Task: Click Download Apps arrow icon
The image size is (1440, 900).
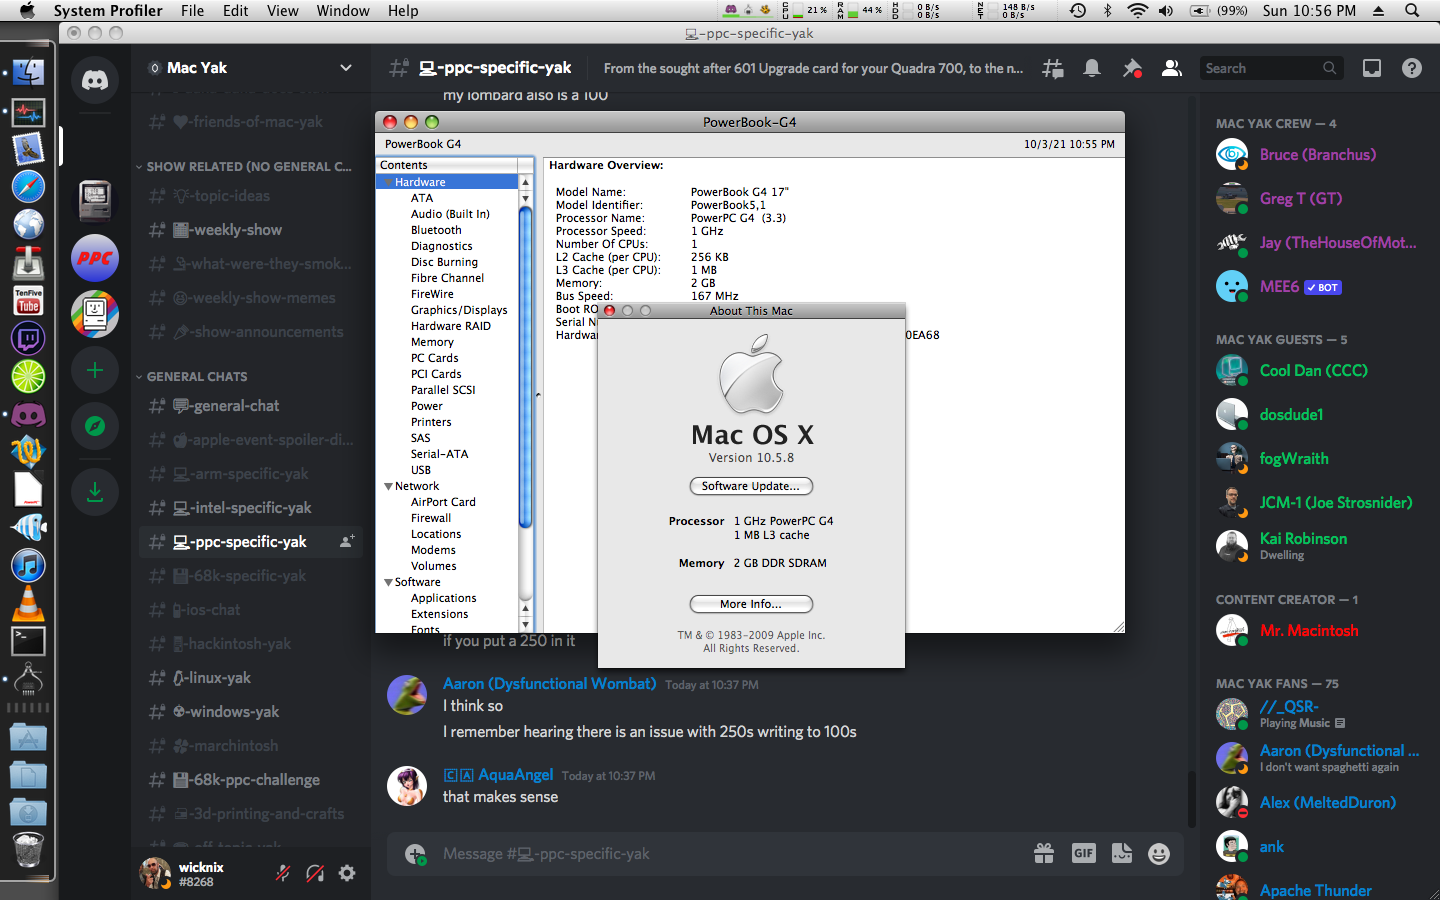Action: (95, 492)
